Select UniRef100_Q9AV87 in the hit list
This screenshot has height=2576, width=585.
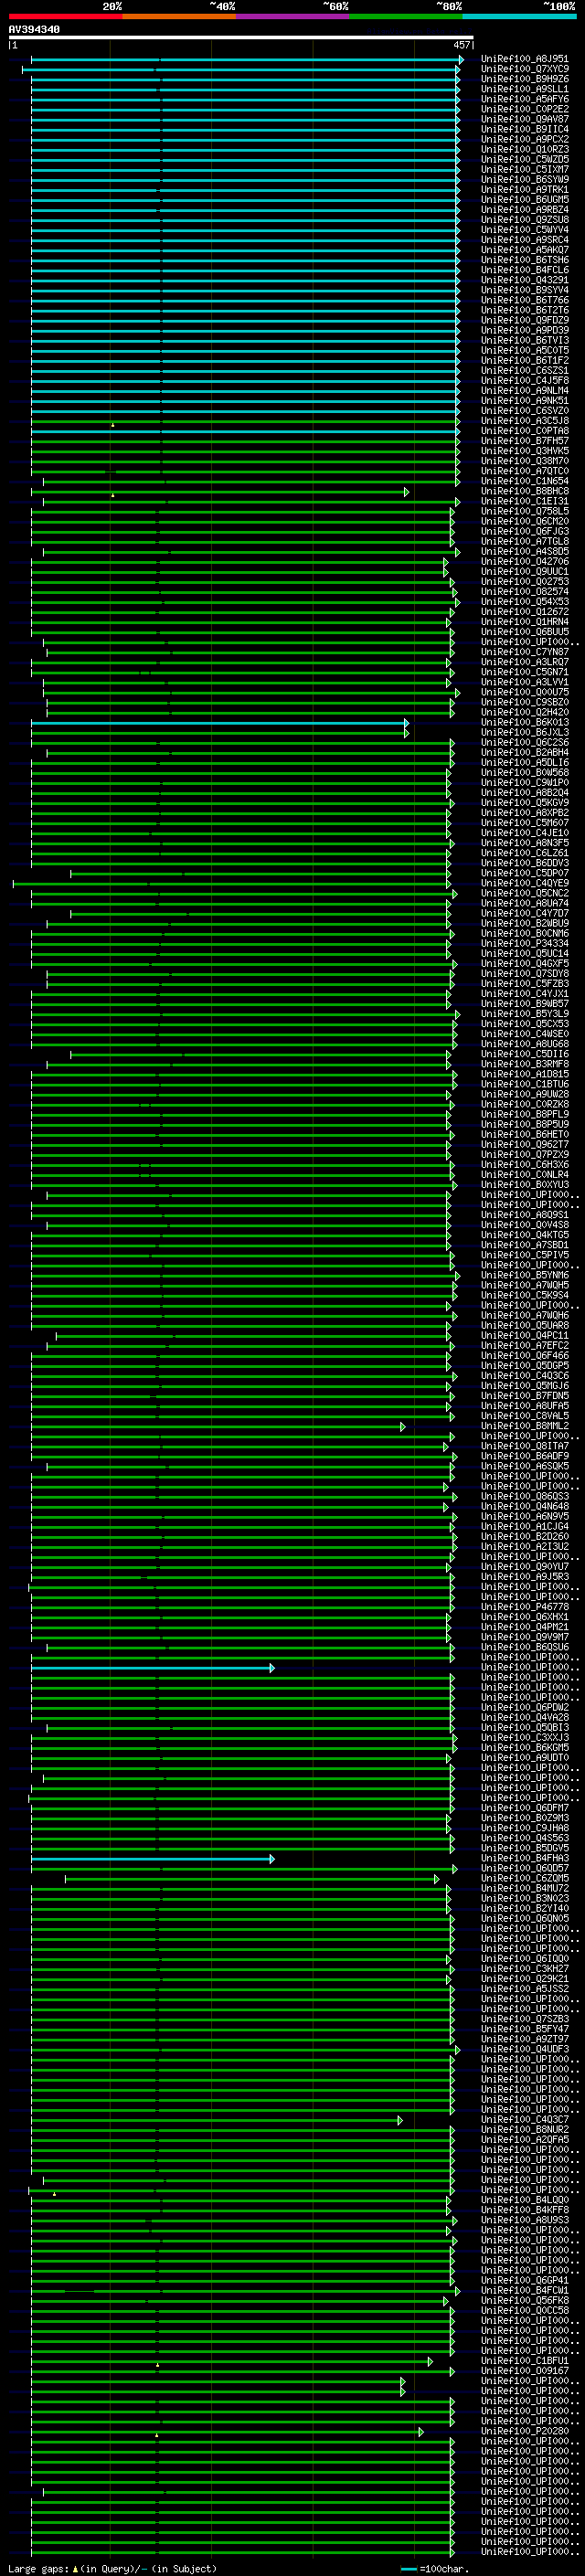point(524,119)
